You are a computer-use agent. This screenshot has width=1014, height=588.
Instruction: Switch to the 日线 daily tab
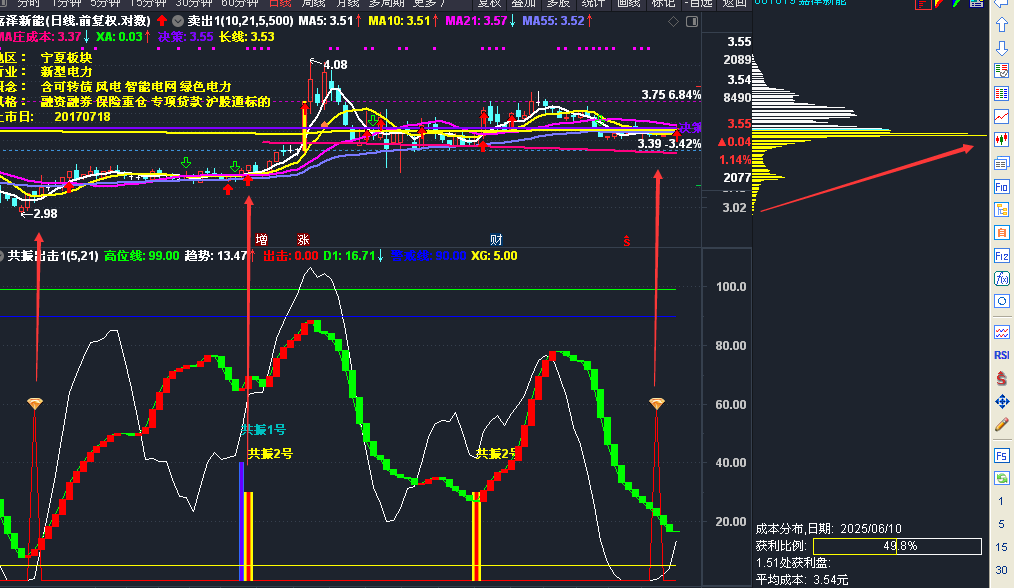click(280, 3)
